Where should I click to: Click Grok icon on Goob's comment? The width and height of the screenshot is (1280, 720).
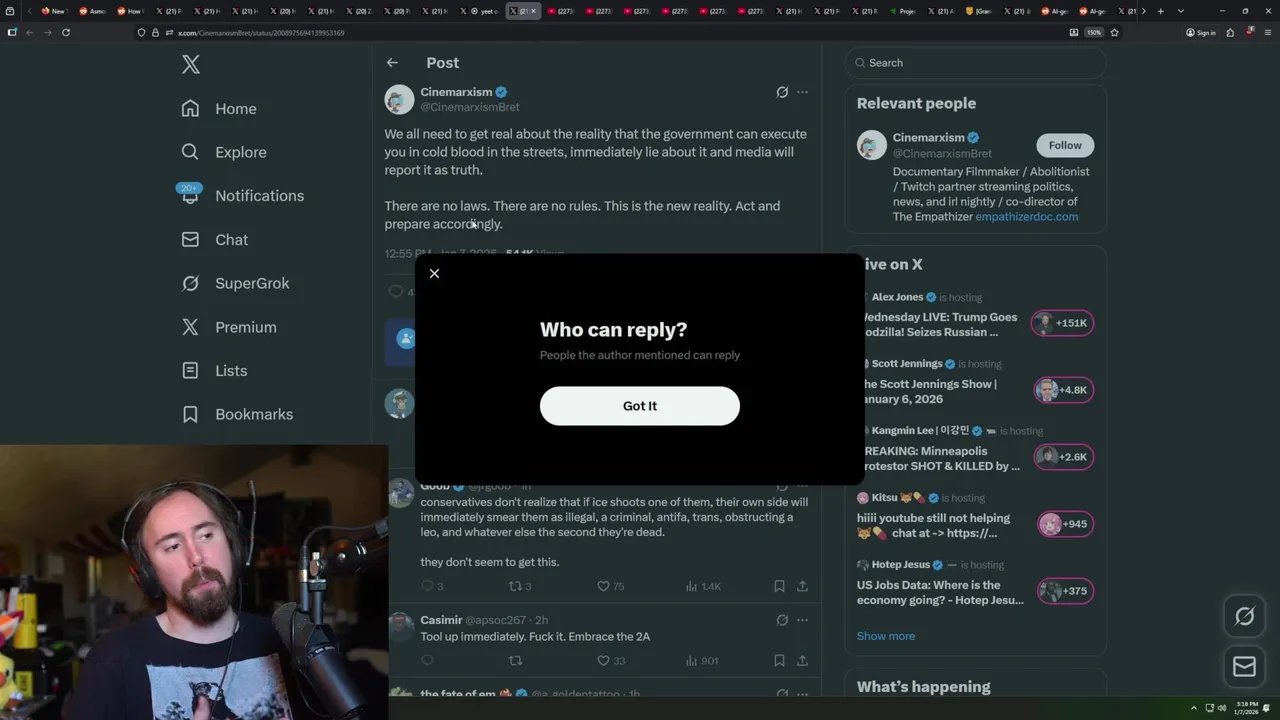[782, 486]
